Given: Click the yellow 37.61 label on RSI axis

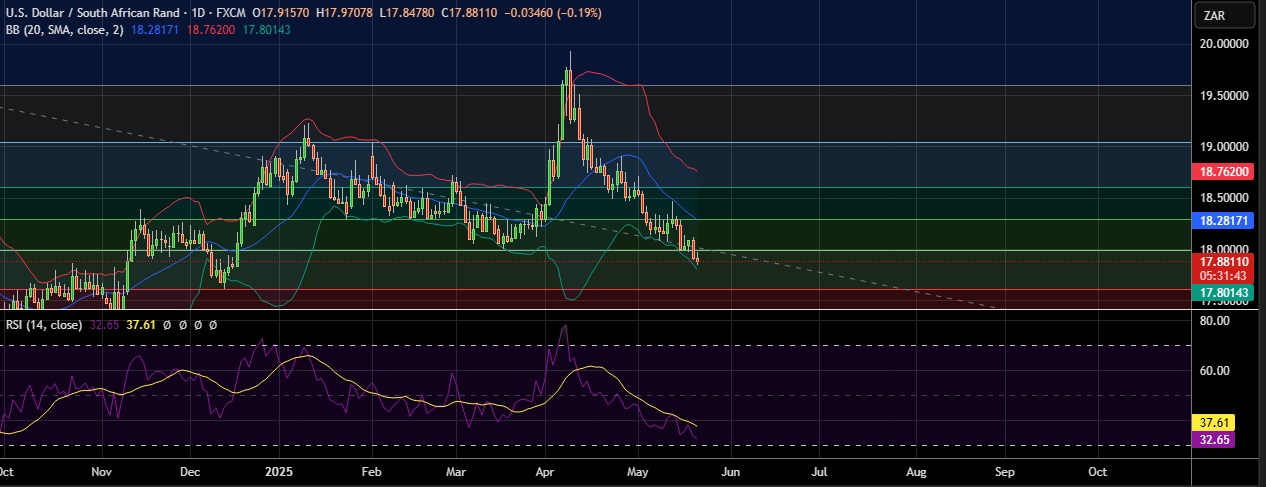Looking at the screenshot, I should click(1213, 422).
